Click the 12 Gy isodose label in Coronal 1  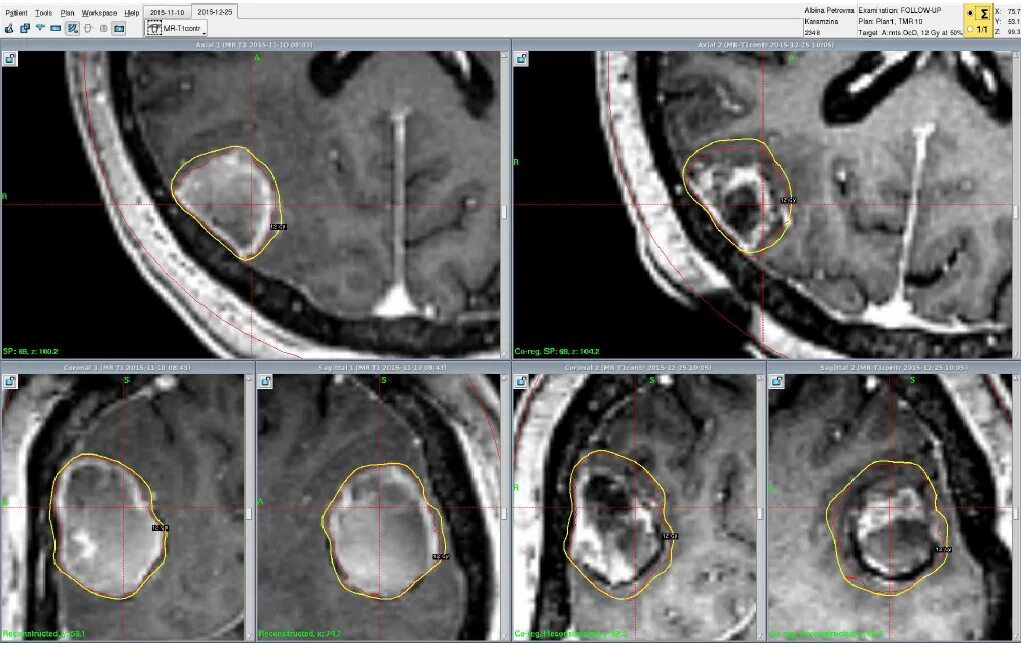click(160, 528)
